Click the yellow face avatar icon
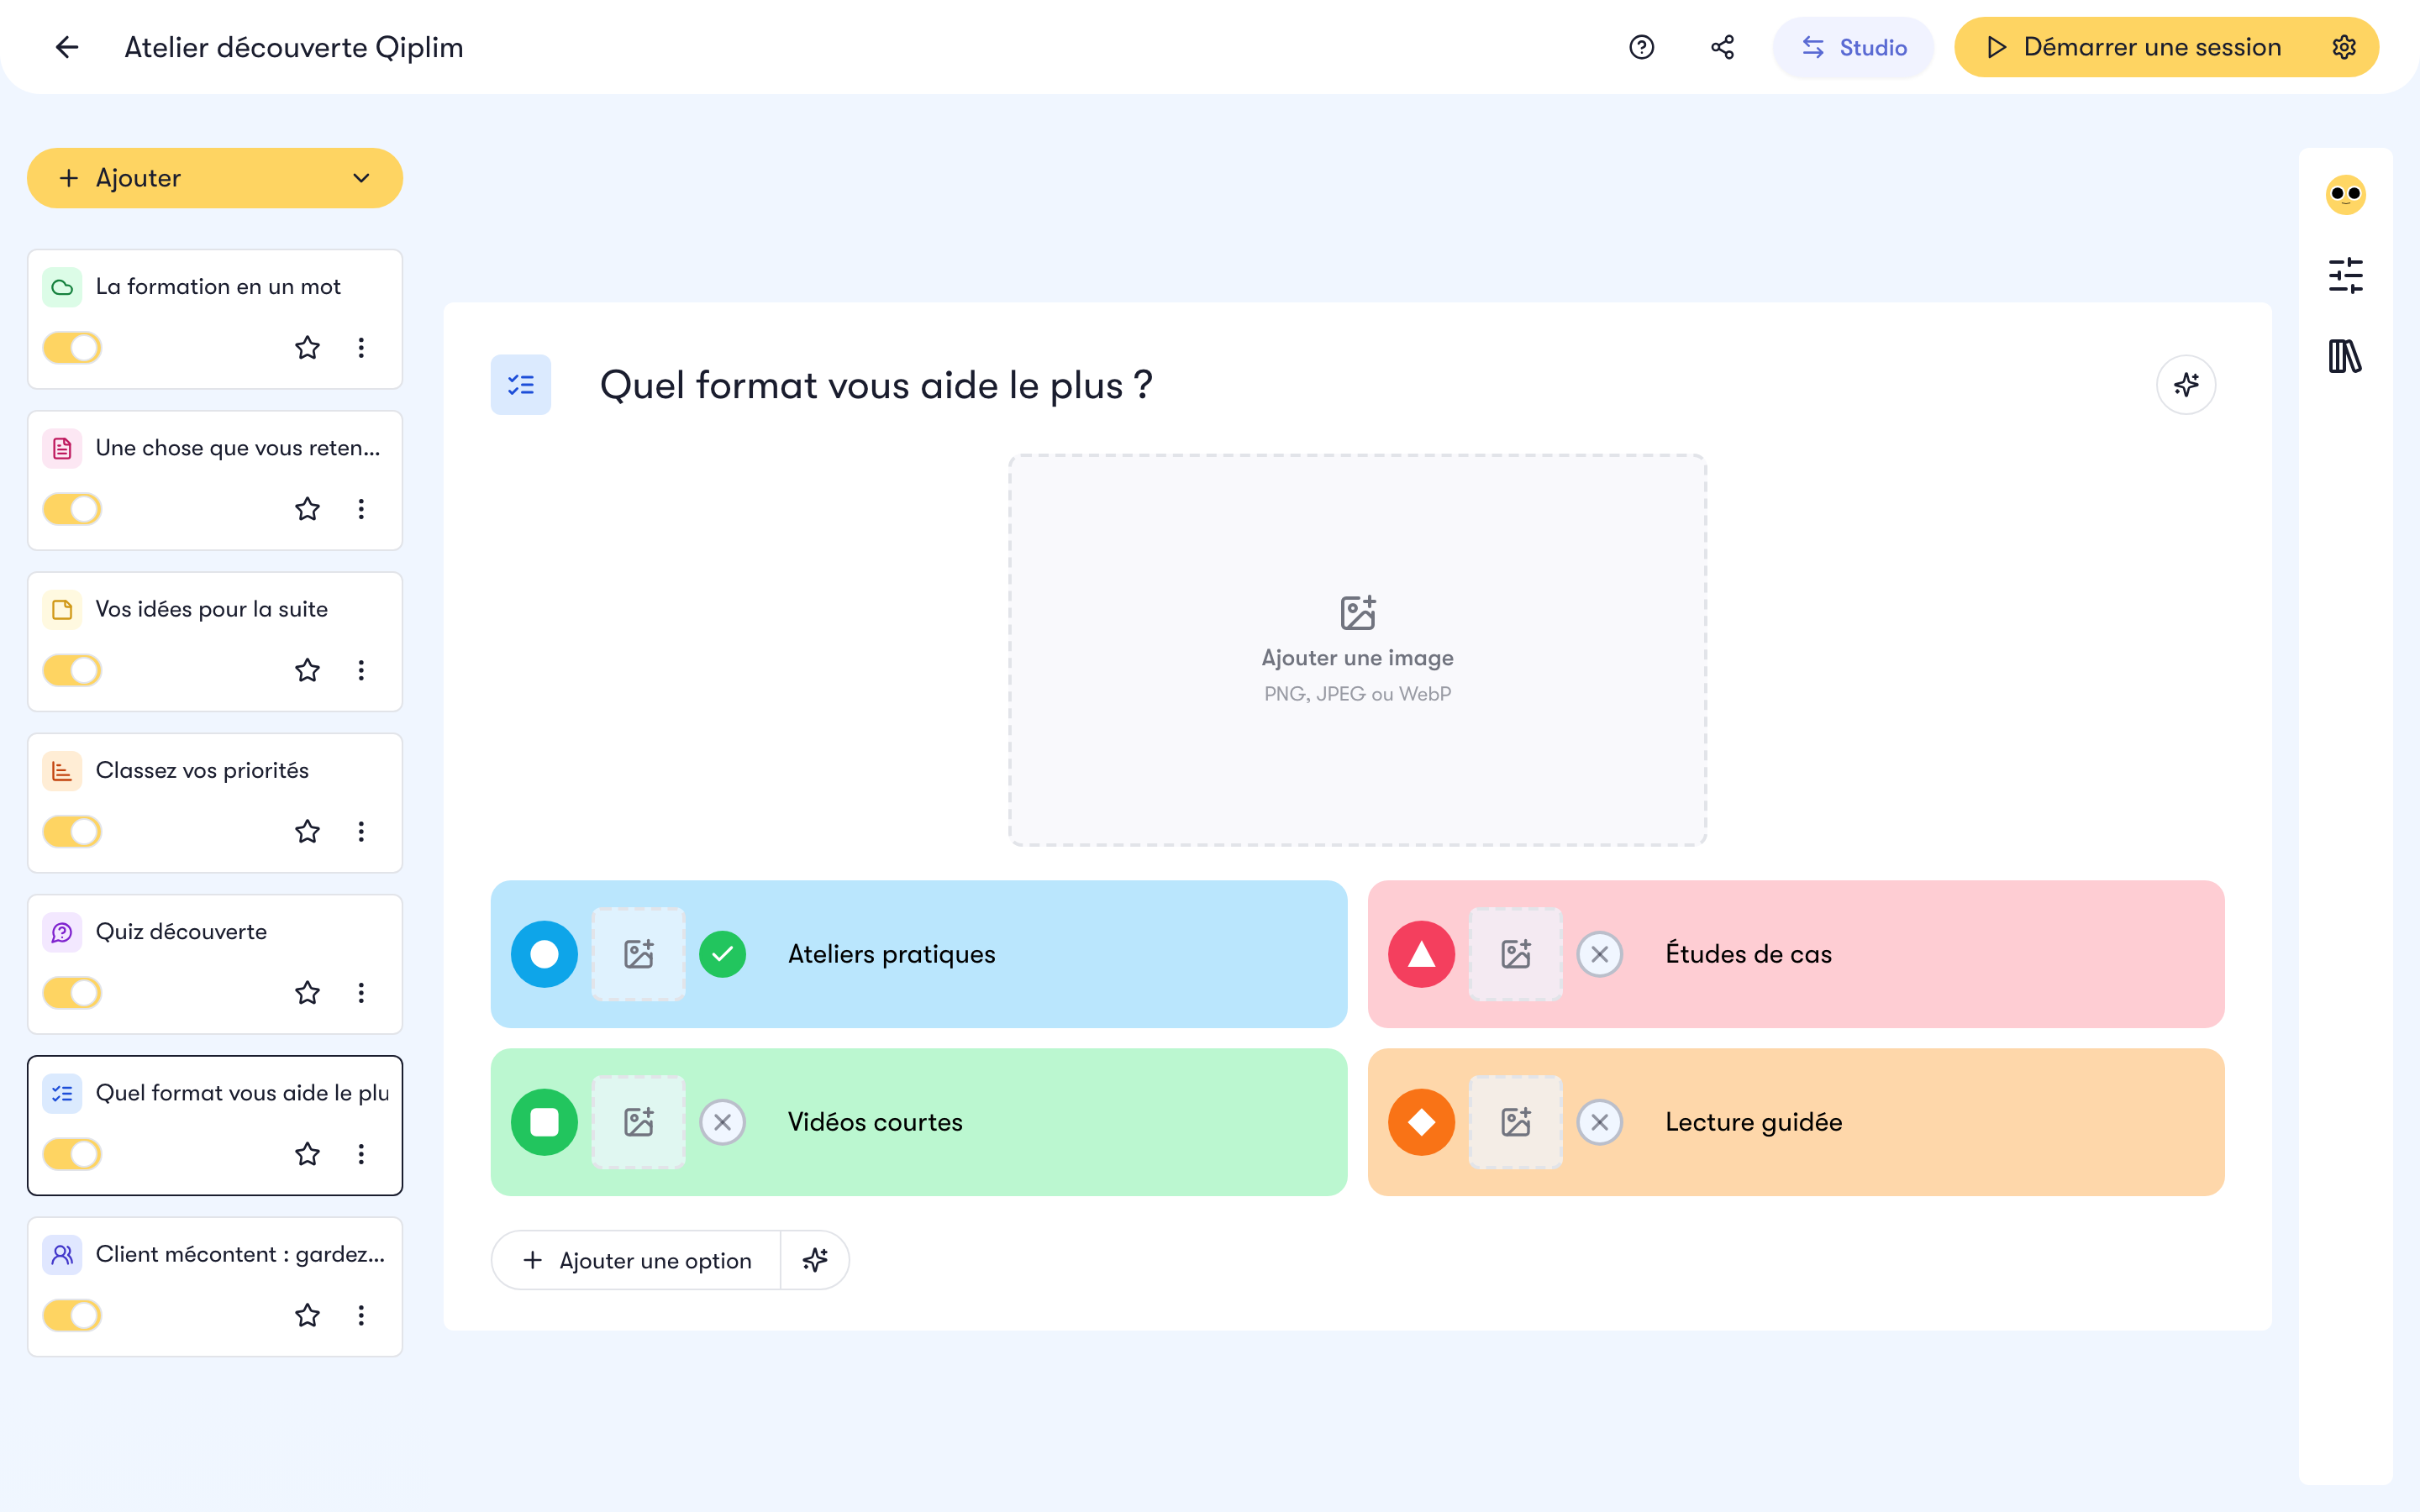This screenshot has height=1512, width=2420. click(2345, 194)
